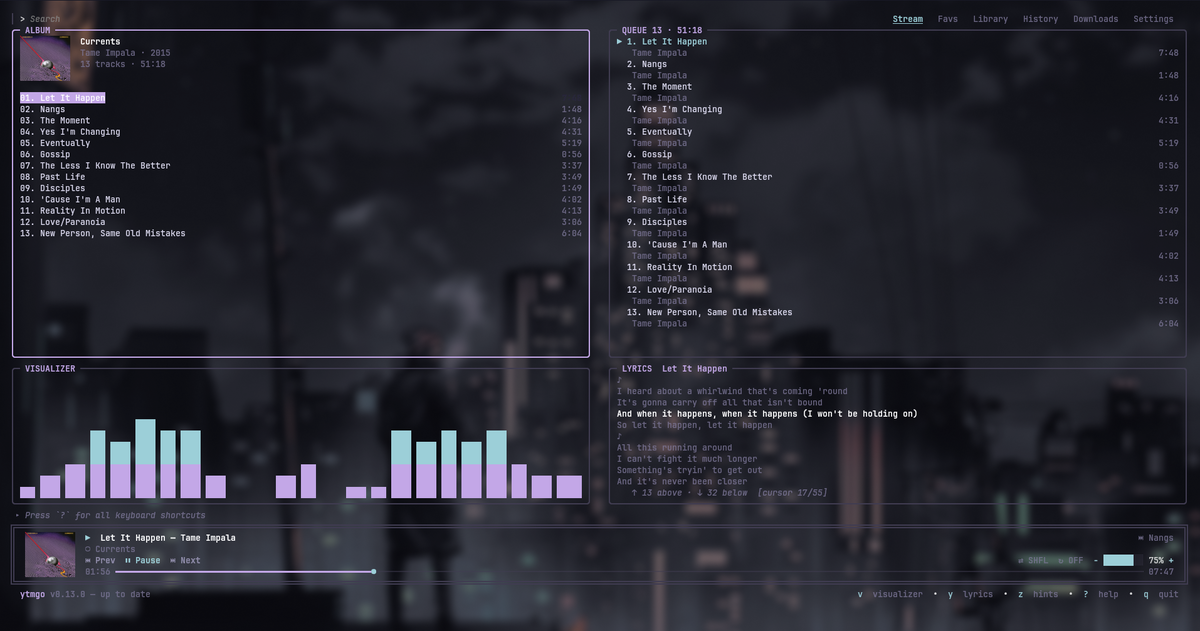Toggle hints via the z hint

click(x=1038, y=594)
